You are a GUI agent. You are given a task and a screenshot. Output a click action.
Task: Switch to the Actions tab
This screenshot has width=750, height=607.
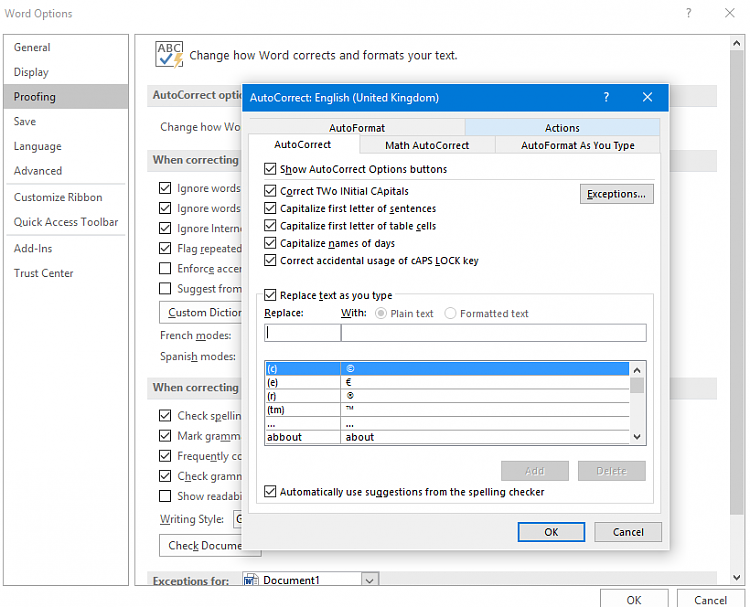click(562, 128)
